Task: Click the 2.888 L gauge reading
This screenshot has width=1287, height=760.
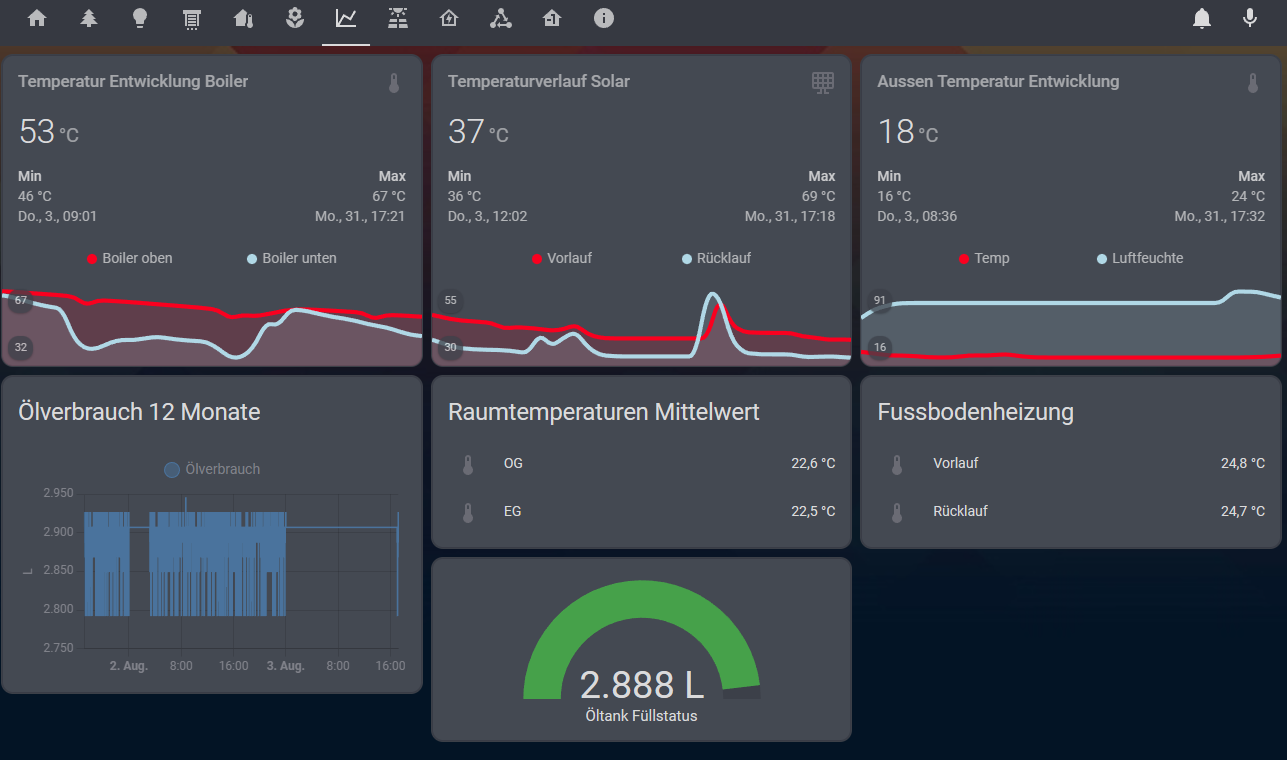Action: coord(641,685)
